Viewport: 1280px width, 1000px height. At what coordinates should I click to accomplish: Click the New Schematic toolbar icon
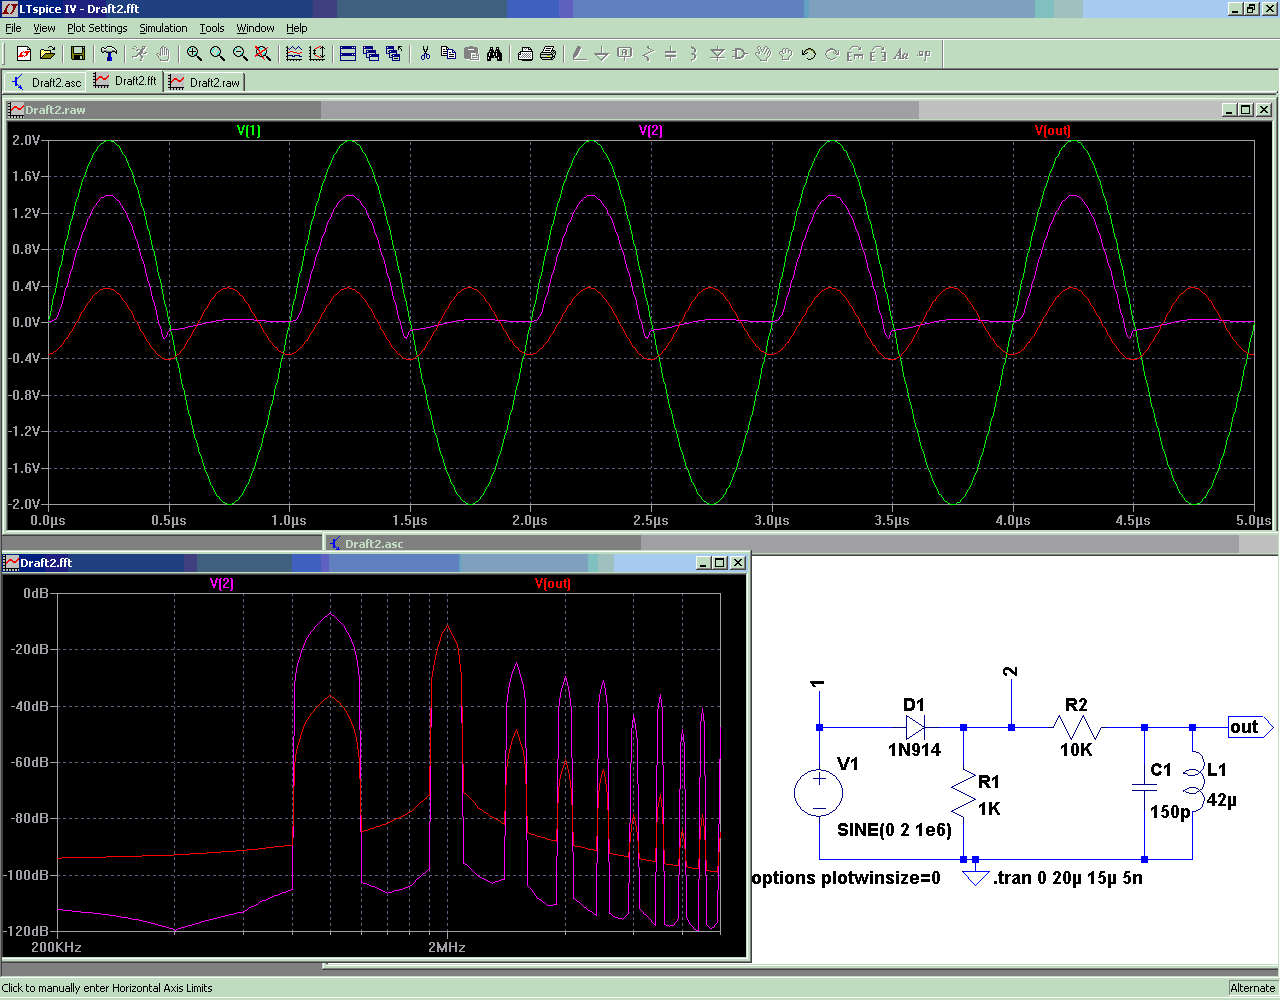24,54
